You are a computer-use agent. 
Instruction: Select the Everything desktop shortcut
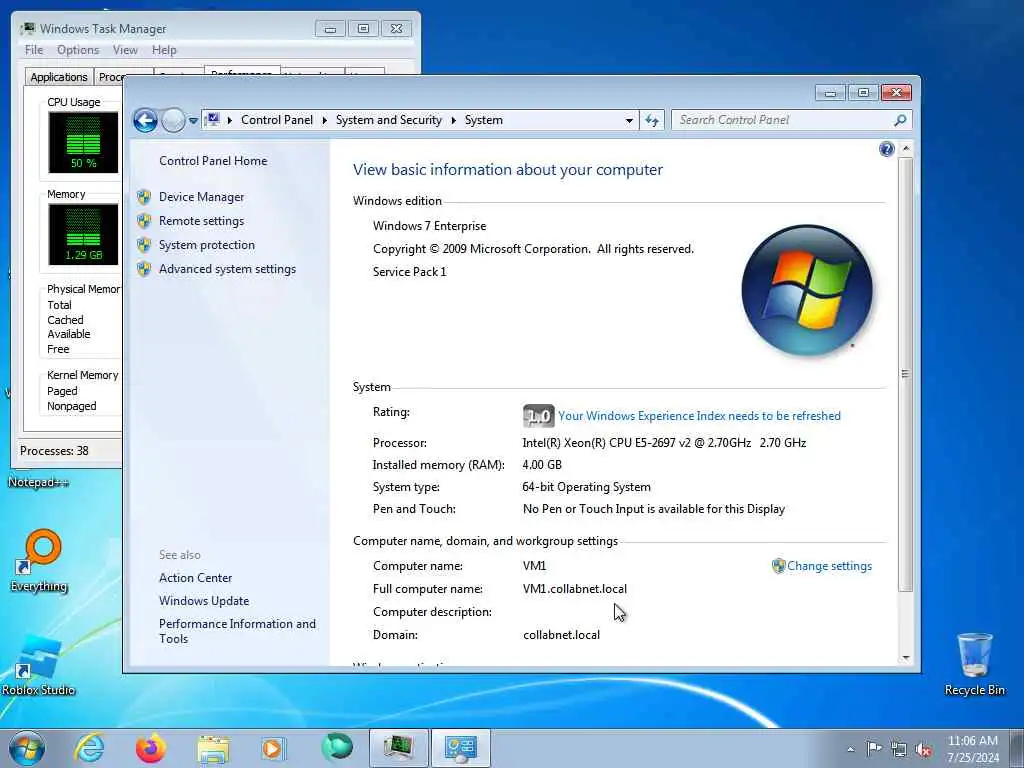[x=39, y=561]
